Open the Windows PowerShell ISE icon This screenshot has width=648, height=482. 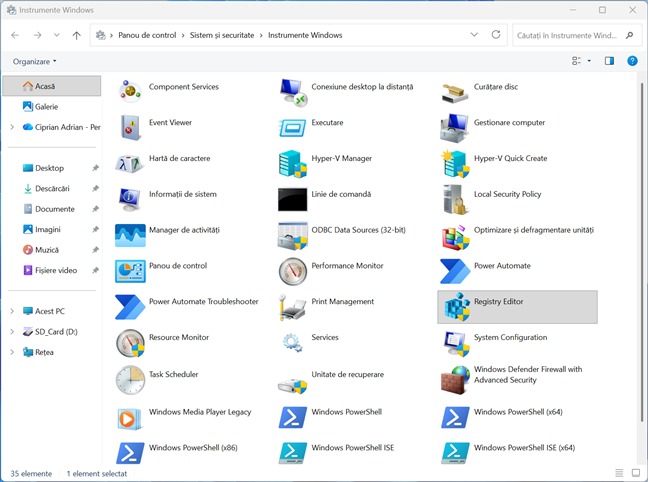click(x=293, y=453)
